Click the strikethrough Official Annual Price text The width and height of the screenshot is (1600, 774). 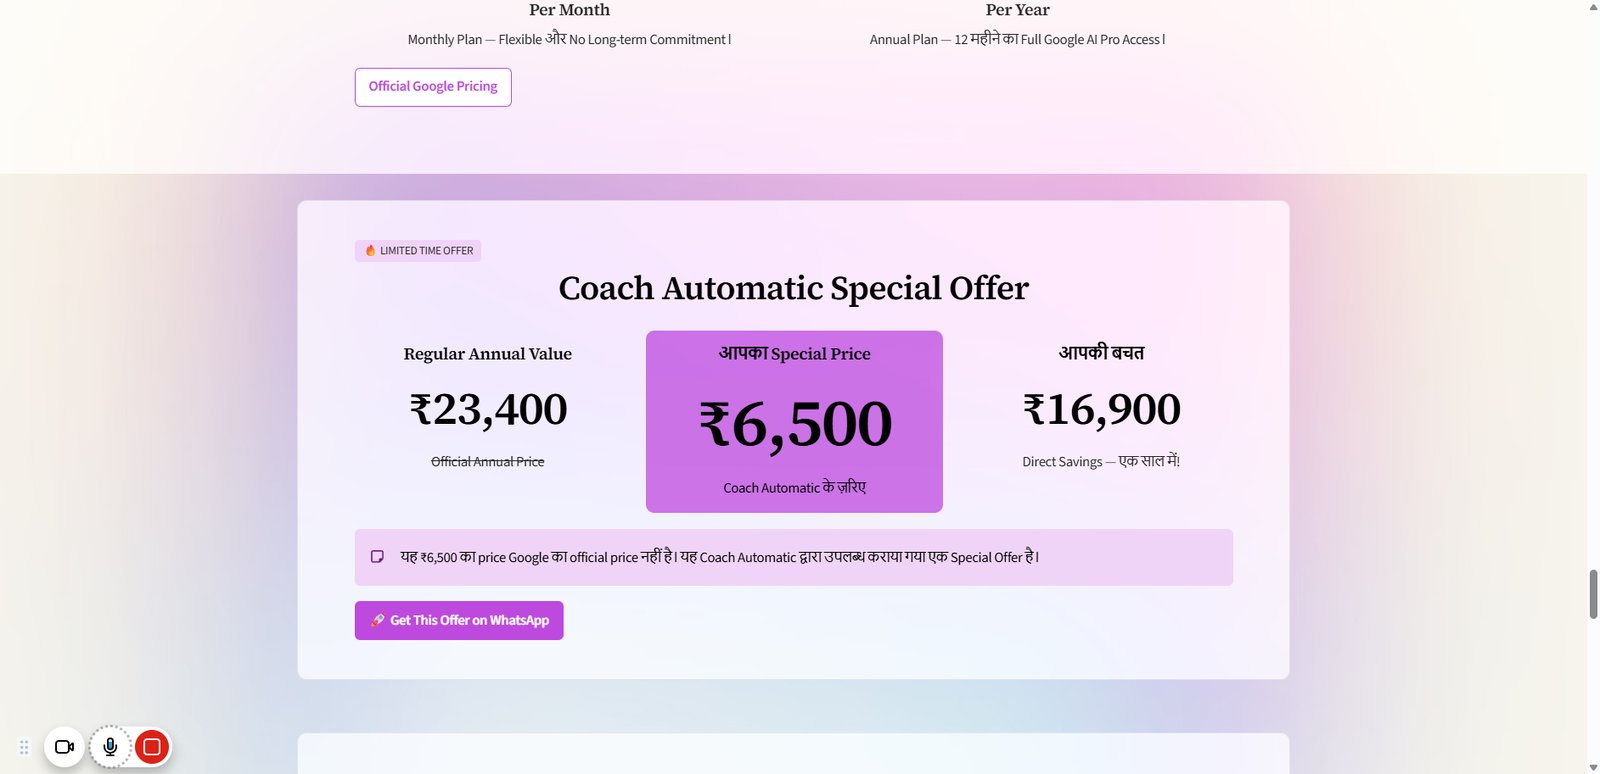point(488,462)
